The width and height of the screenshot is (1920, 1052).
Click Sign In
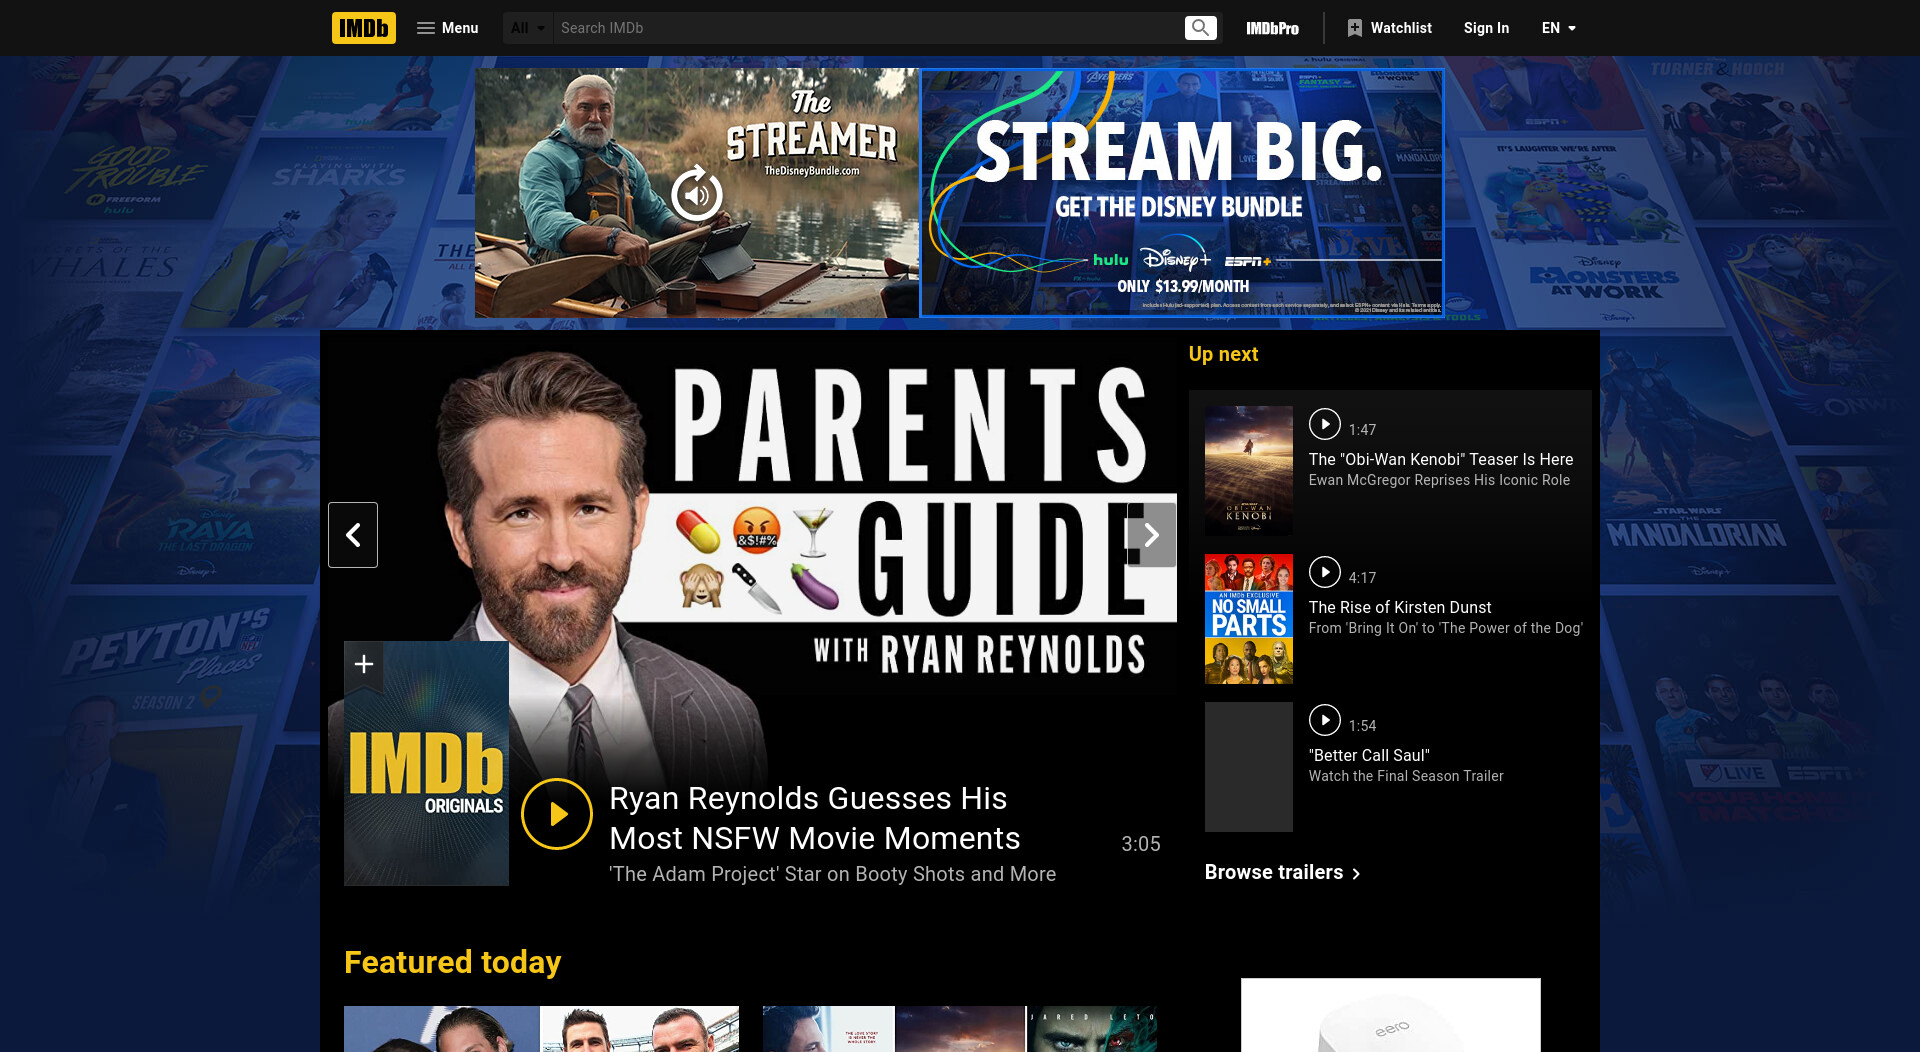(x=1486, y=28)
